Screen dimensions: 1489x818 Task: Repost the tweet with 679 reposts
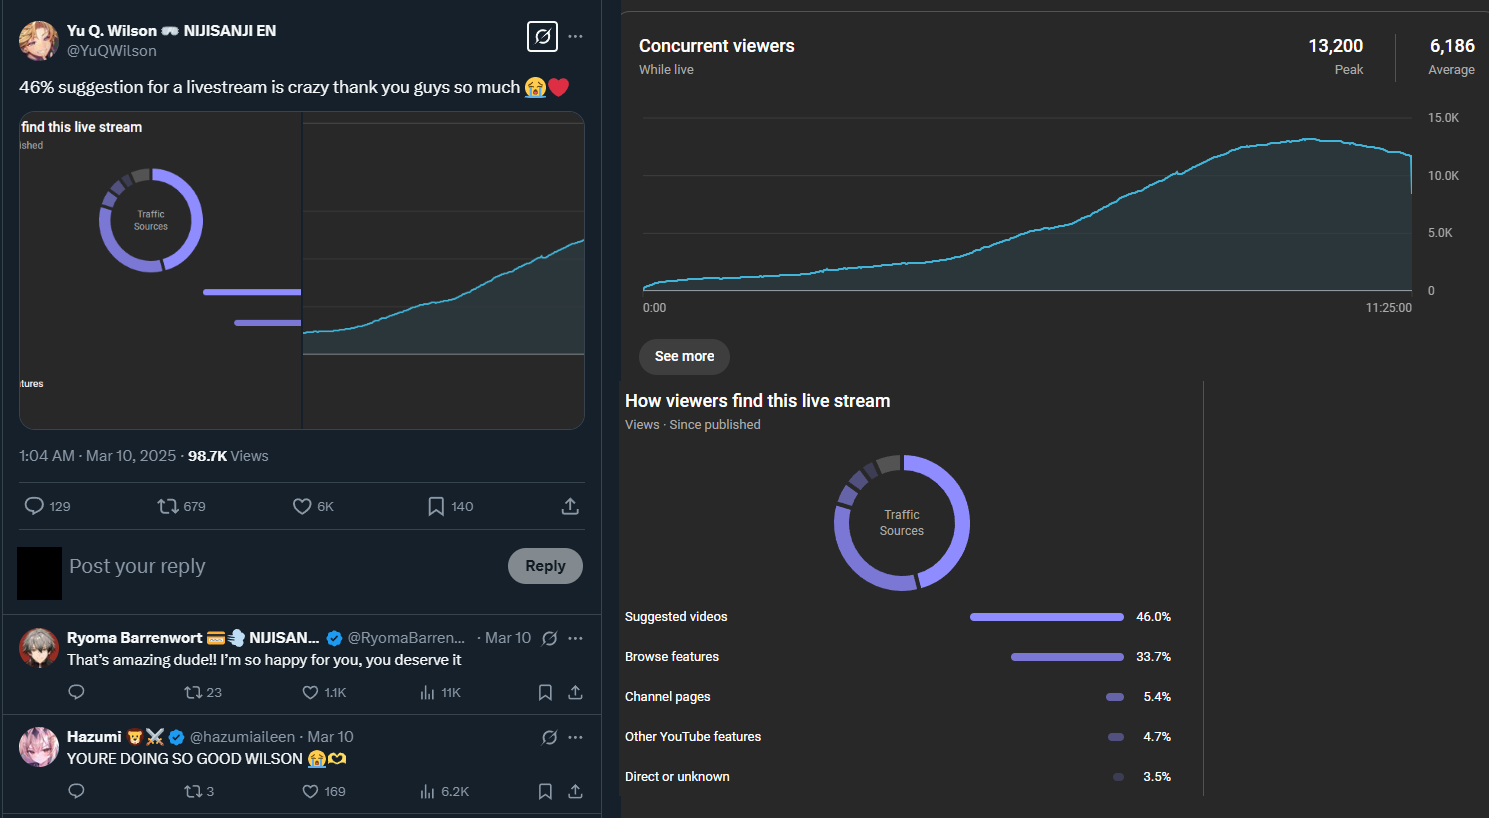168,506
